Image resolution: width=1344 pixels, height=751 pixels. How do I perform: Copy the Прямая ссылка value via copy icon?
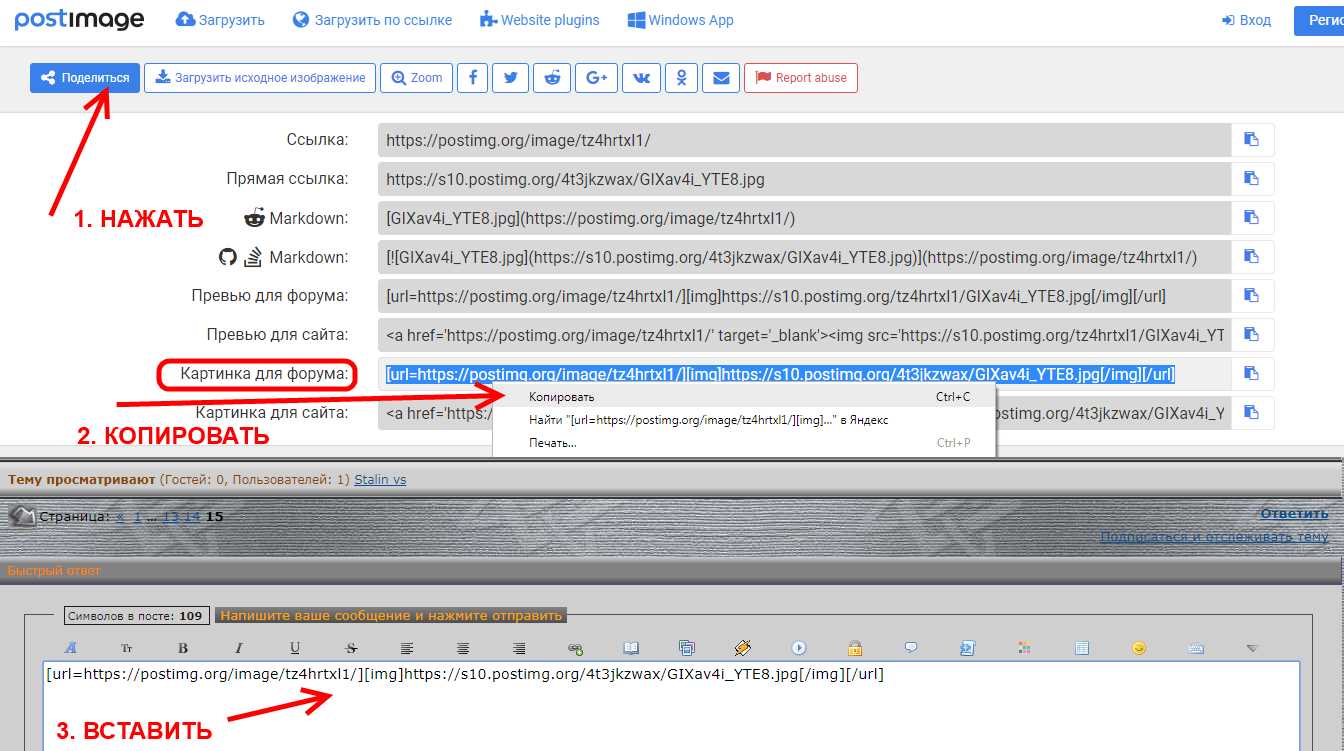[1251, 179]
